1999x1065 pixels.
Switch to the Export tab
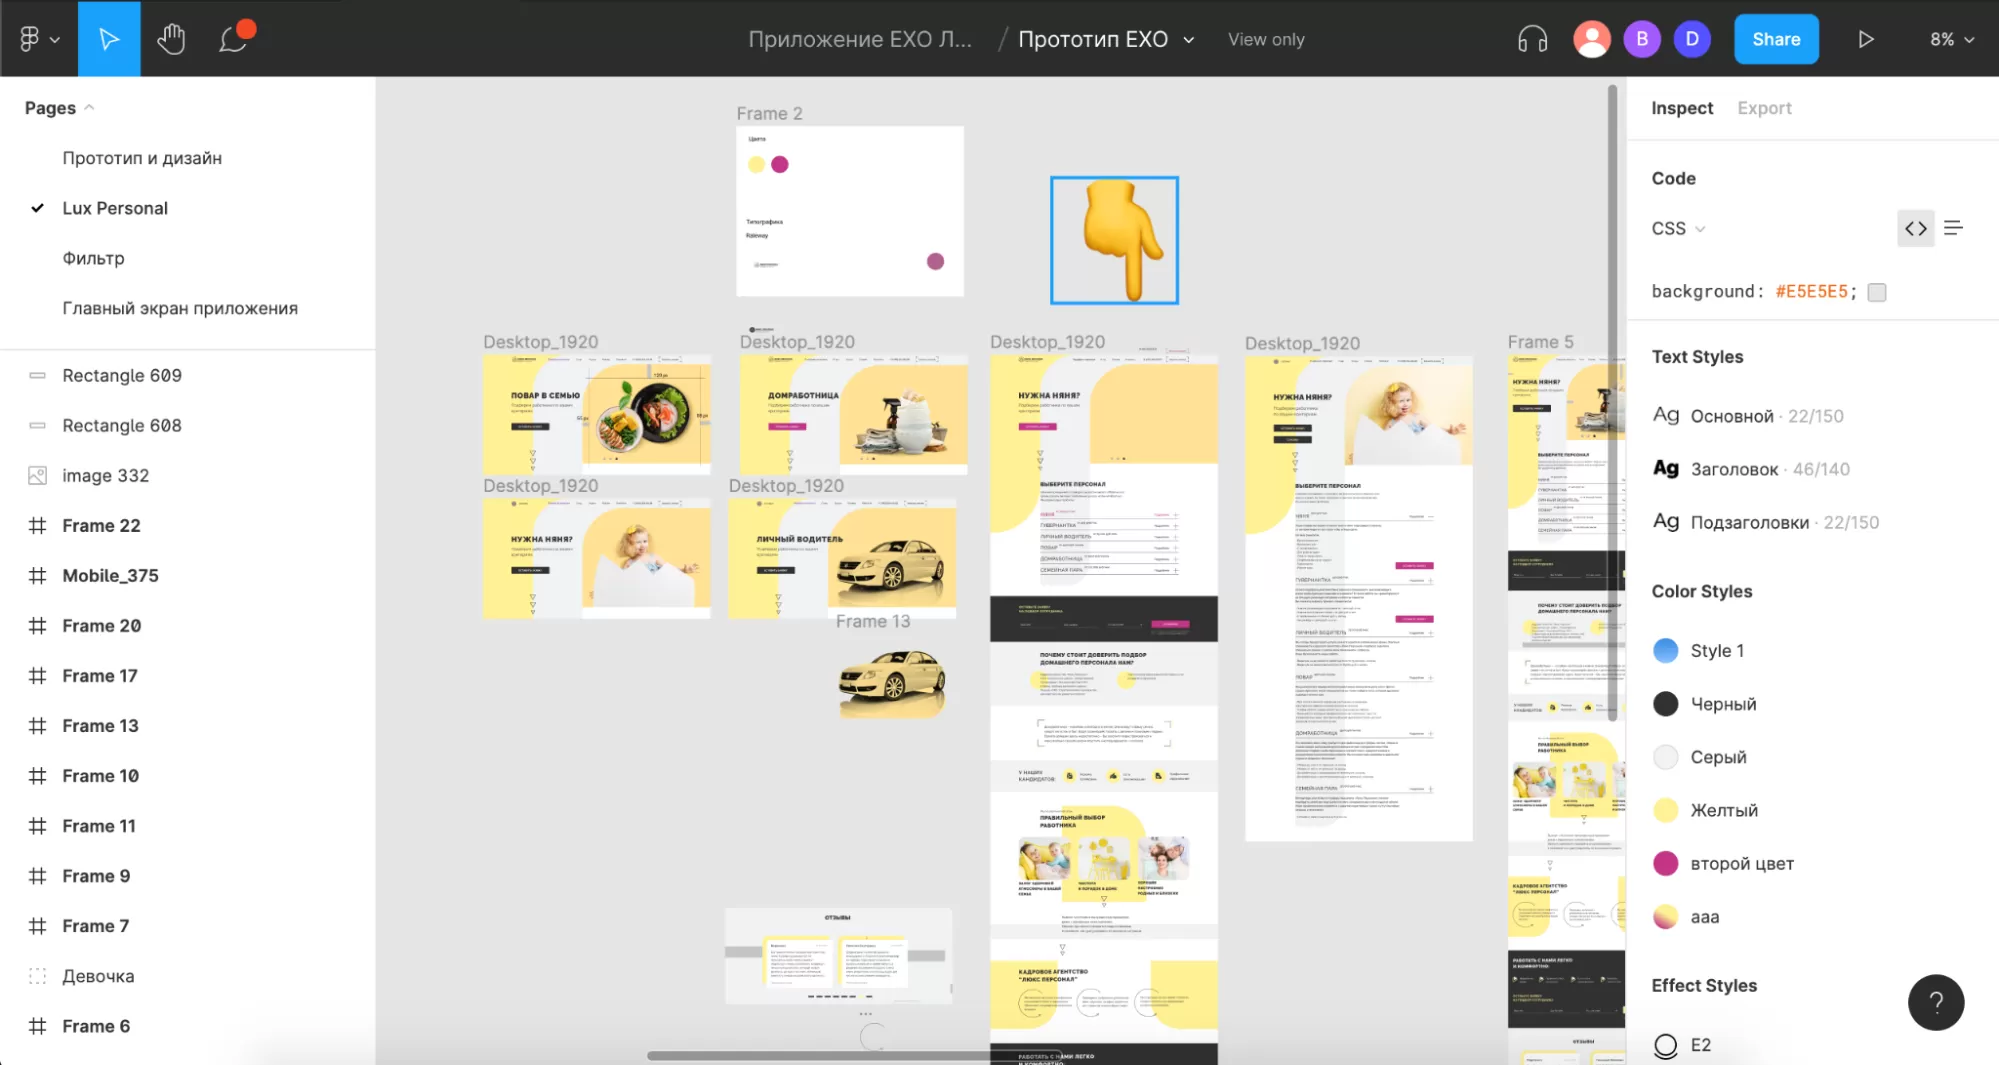pyautogui.click(x=1764, y=108)
